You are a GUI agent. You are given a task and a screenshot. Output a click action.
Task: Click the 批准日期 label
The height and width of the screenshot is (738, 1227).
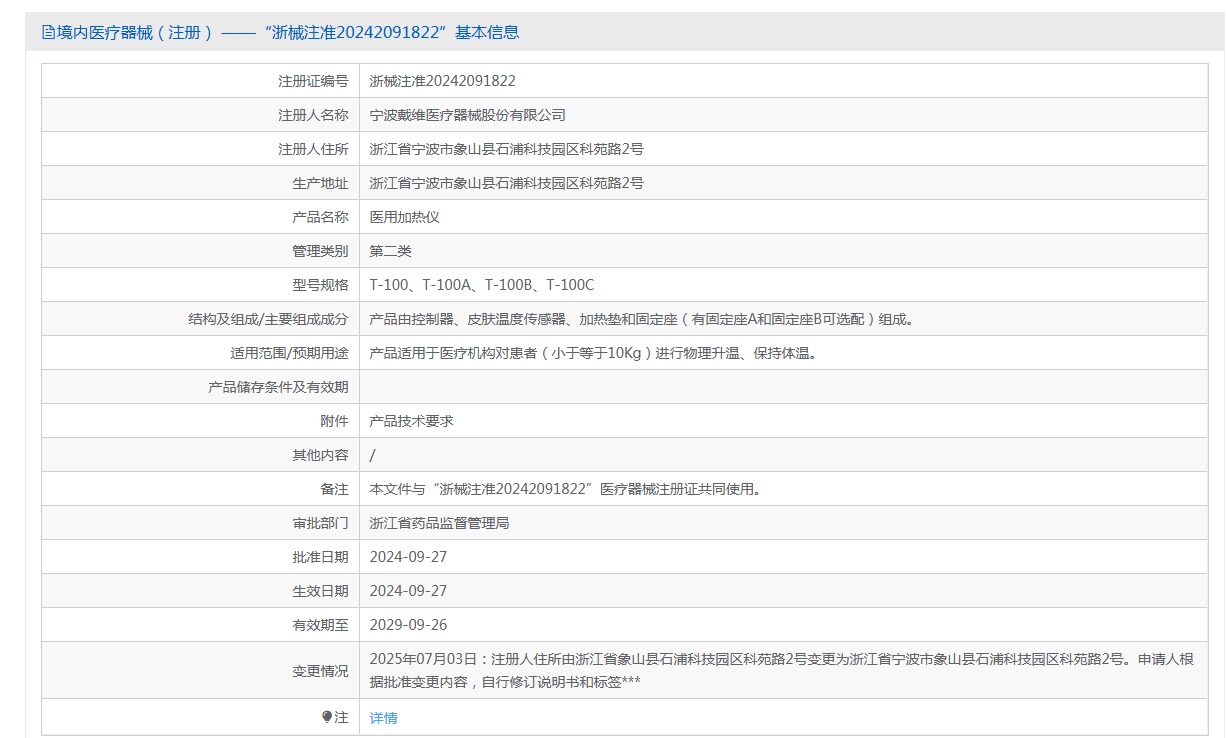point(320,557)
